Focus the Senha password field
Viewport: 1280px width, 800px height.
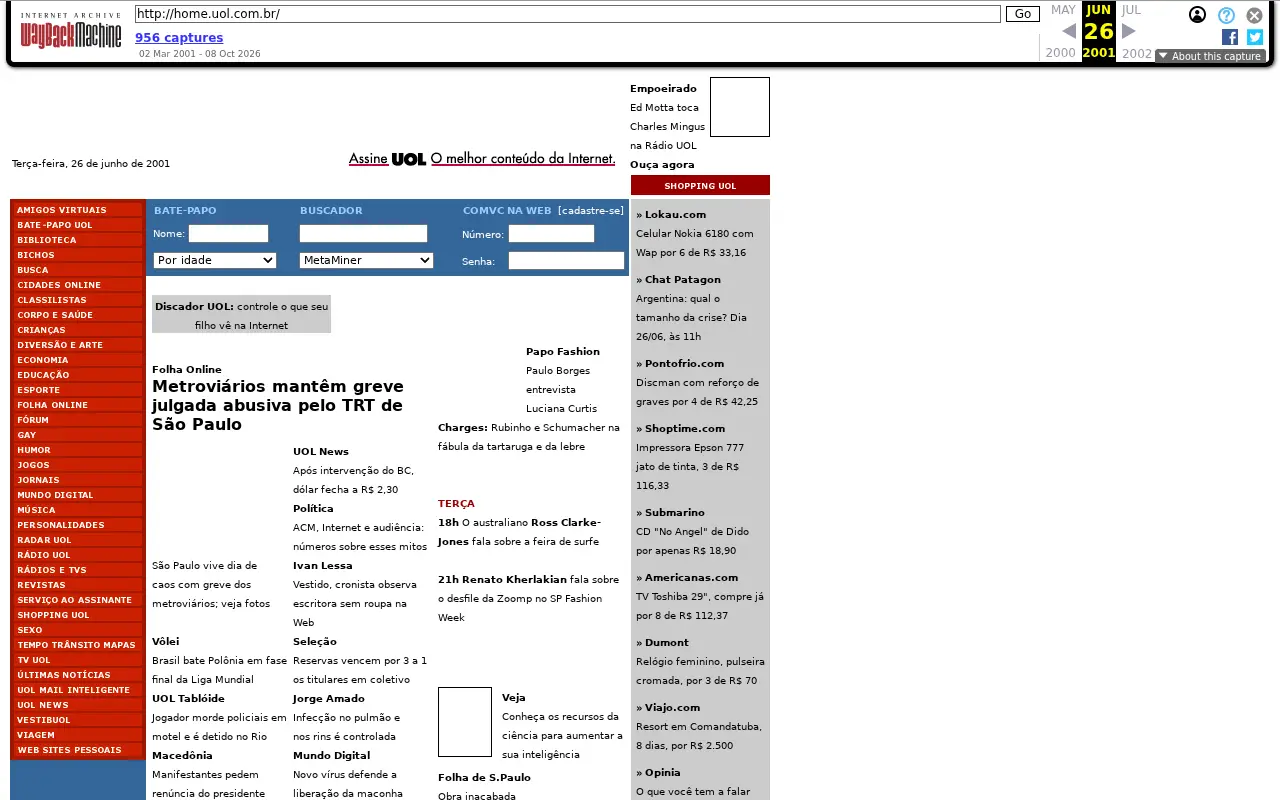click(566, 261)
